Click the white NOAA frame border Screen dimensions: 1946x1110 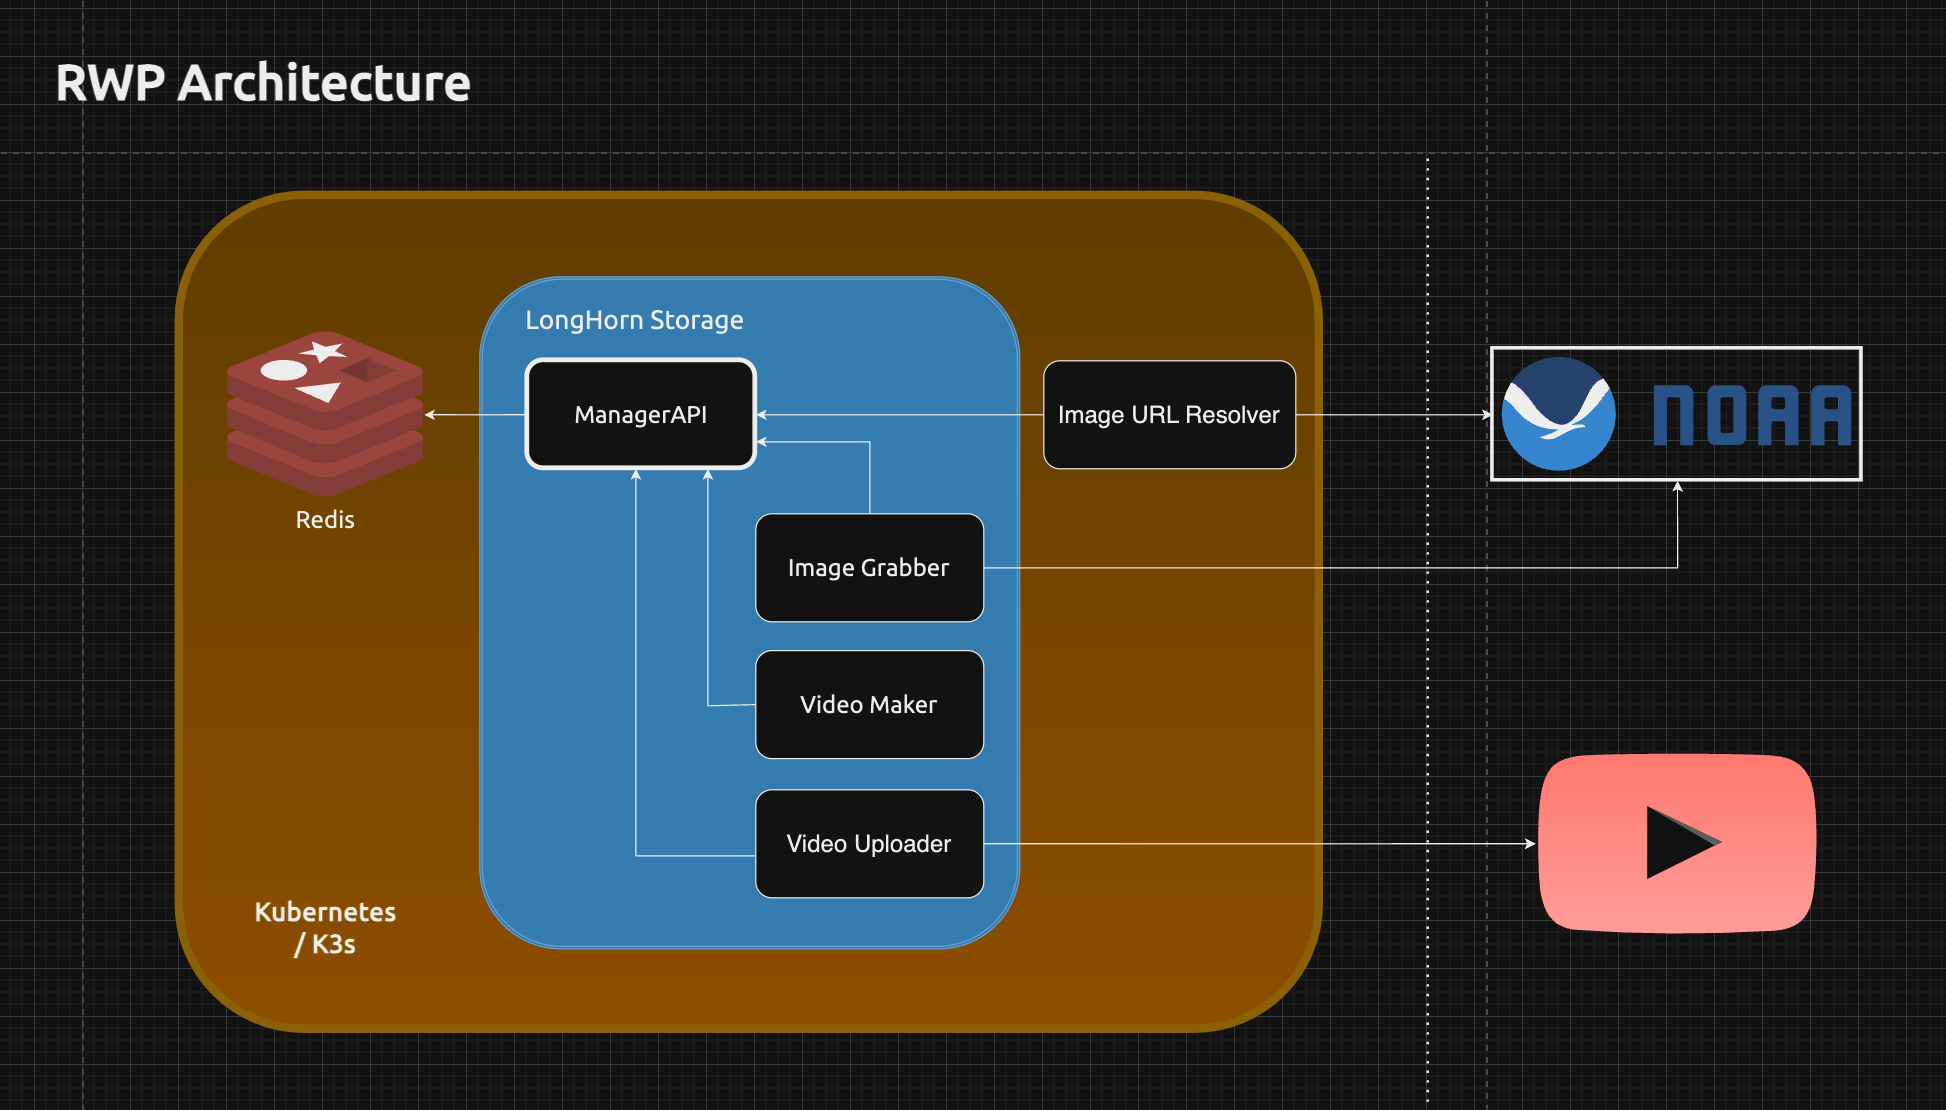(1676, 349)
